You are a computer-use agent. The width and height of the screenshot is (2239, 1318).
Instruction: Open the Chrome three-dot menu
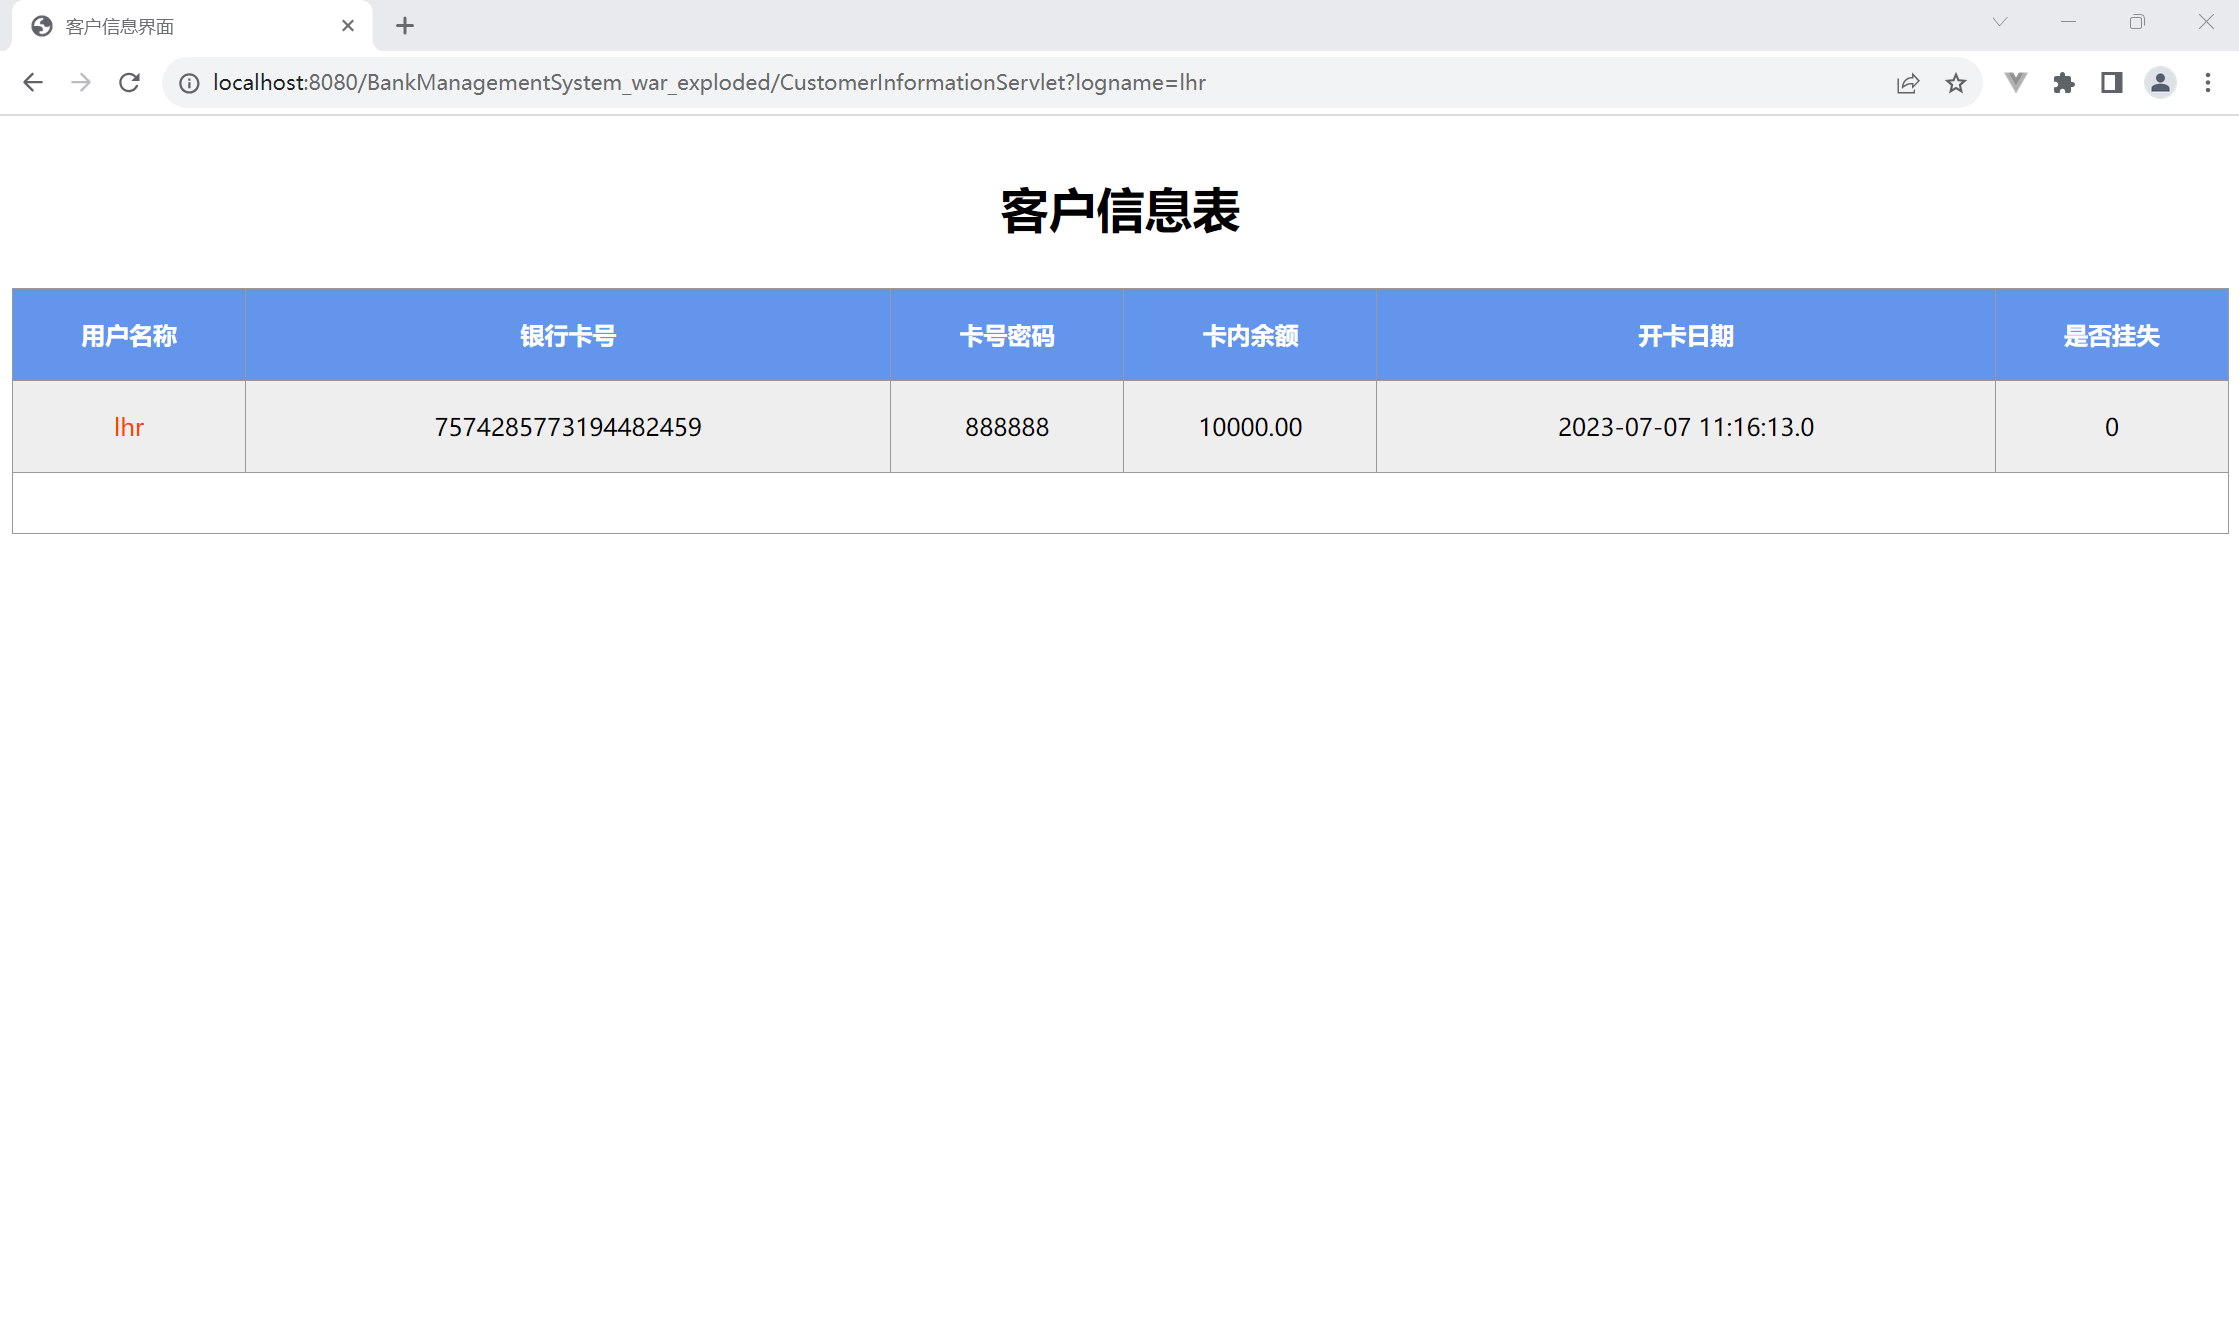click(x=2208, y=83)
